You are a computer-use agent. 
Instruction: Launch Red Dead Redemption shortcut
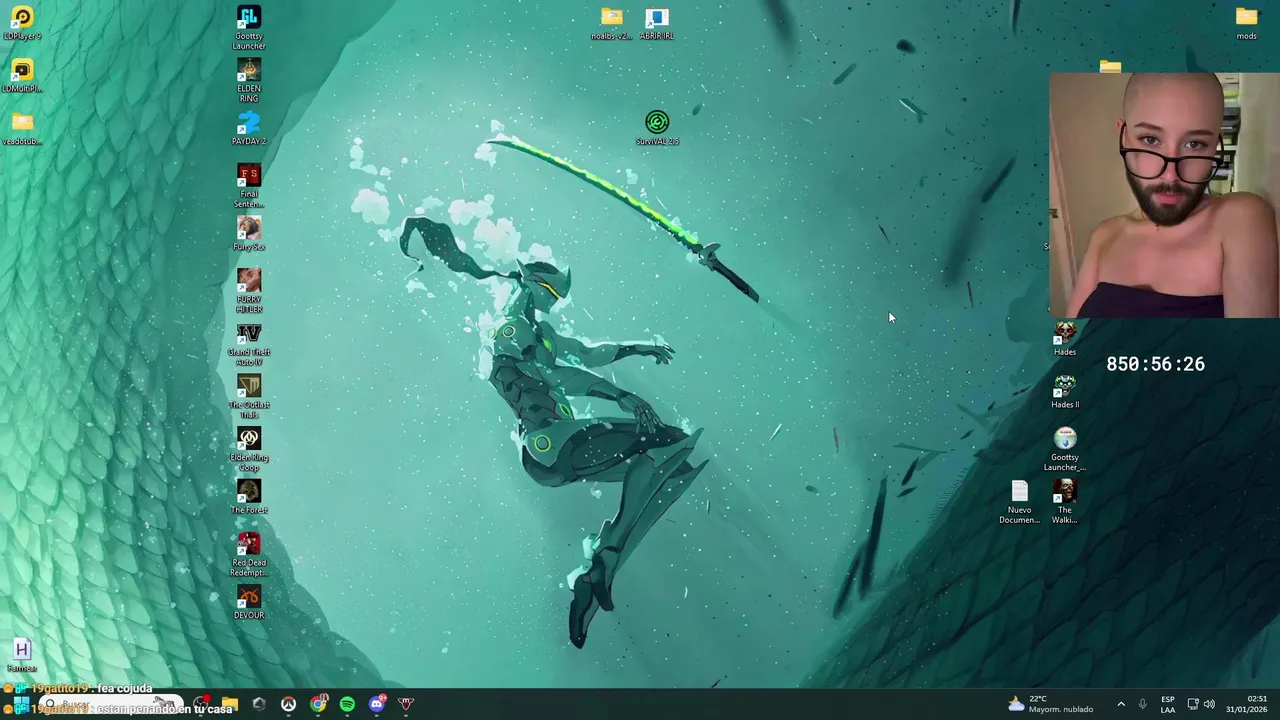[249, 555]
